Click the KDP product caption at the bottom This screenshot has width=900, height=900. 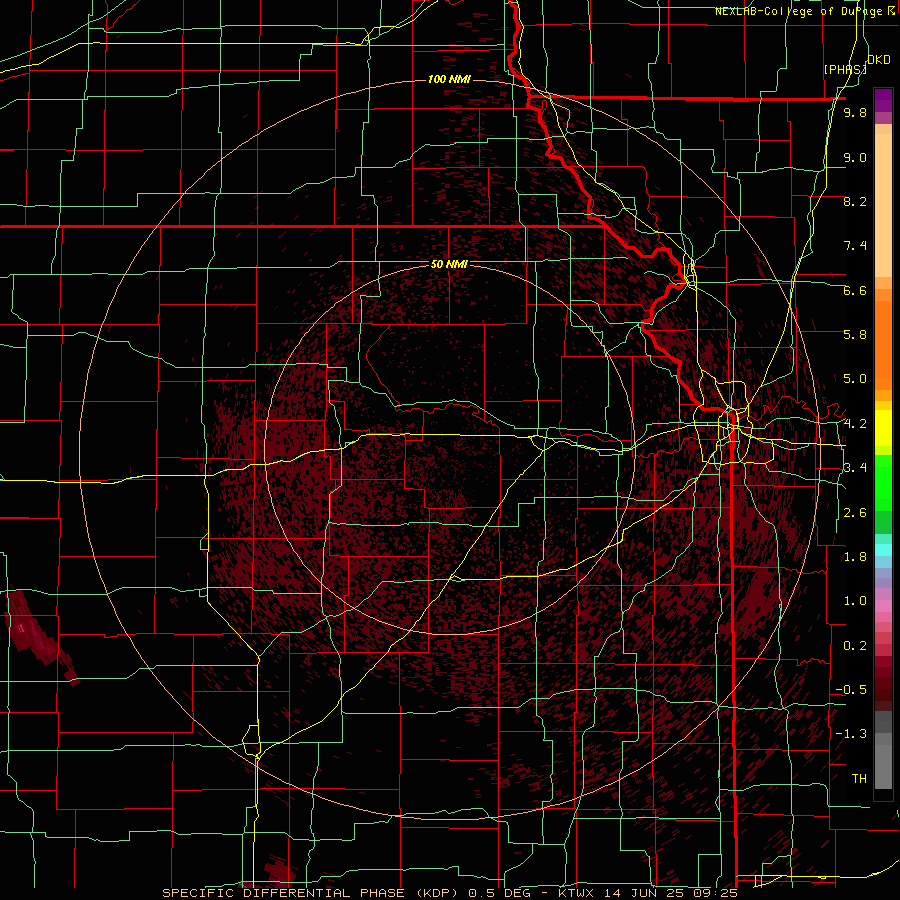click(450, 893)
